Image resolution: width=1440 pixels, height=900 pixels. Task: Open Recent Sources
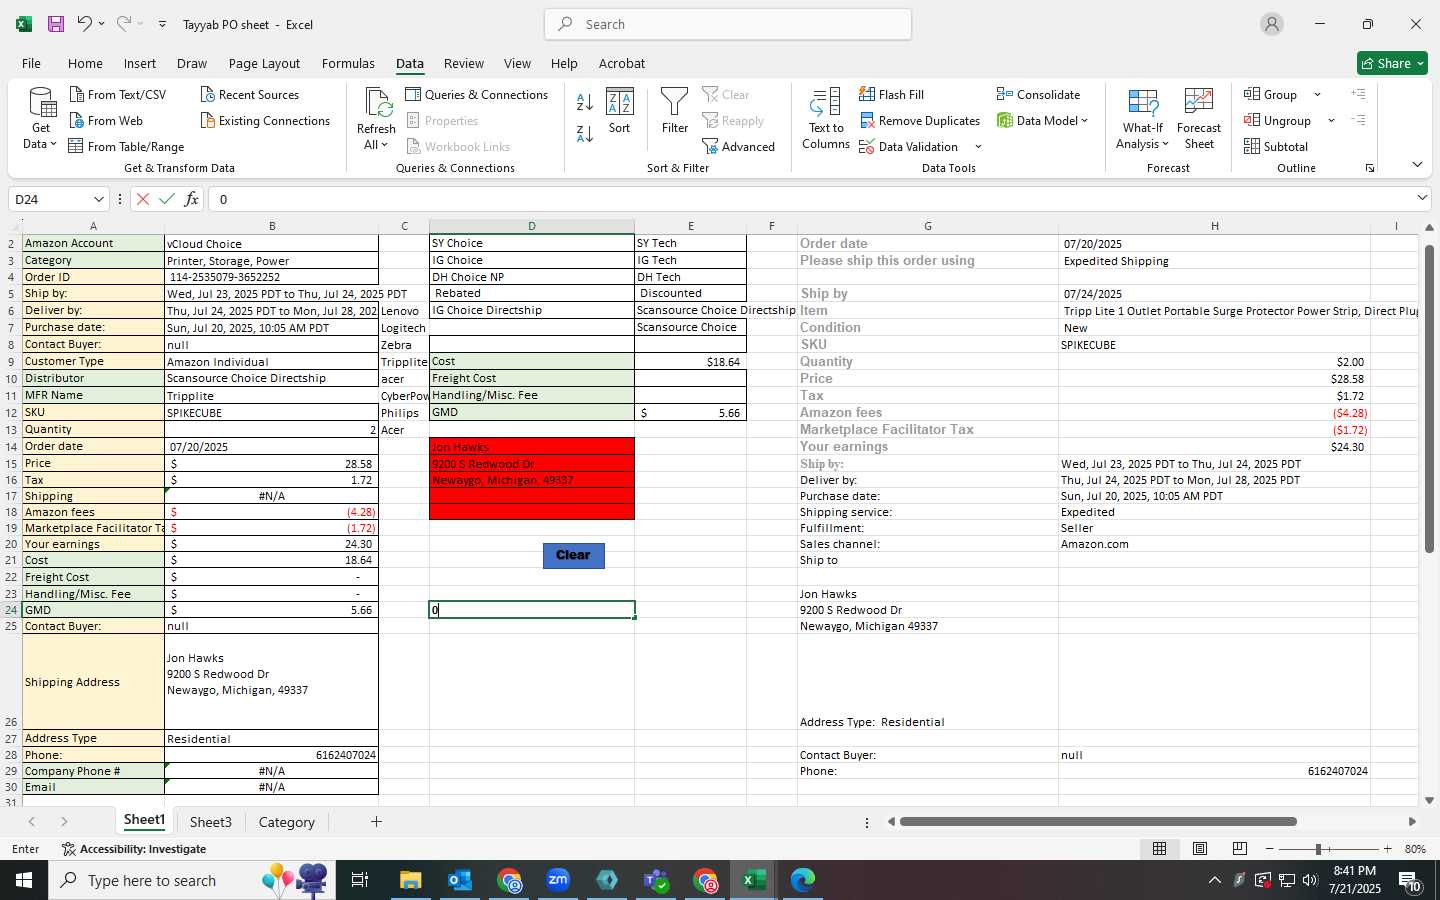(249, 94)
